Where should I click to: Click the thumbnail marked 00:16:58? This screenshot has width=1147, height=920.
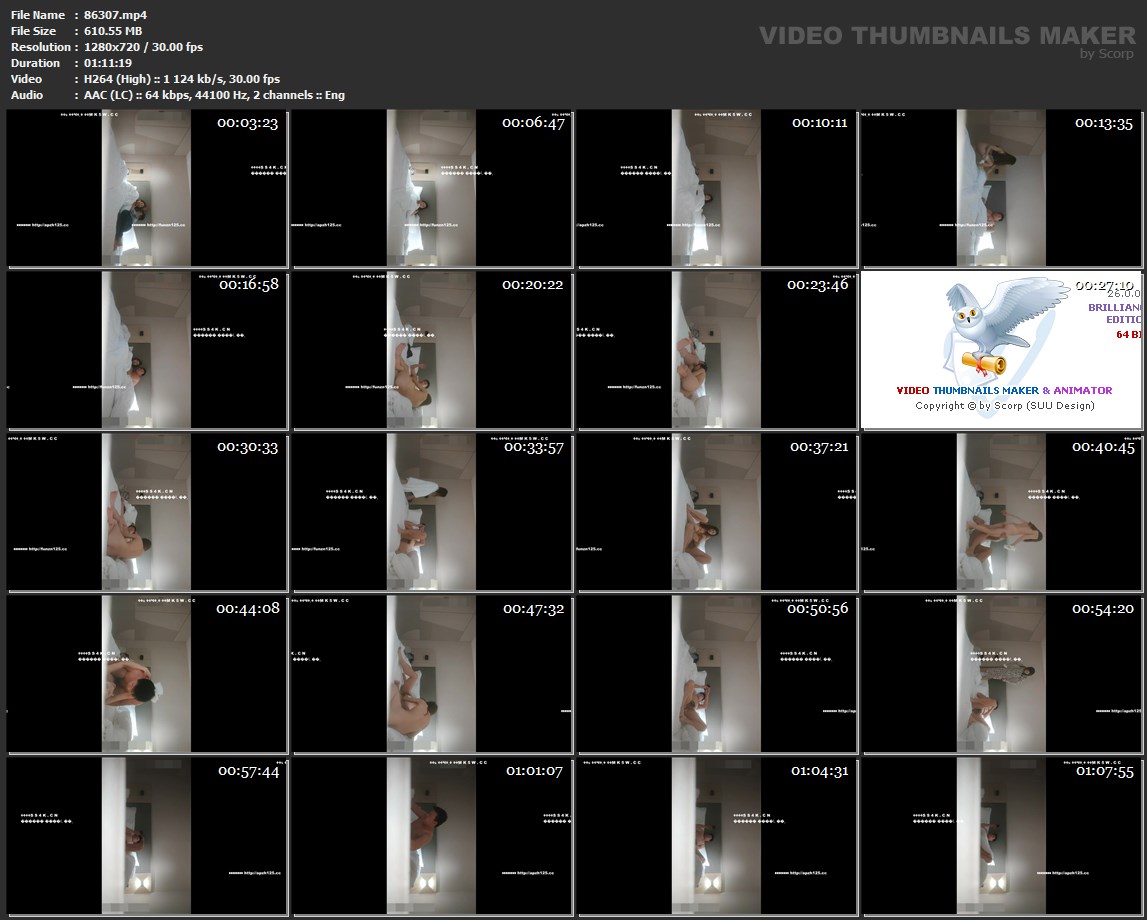coord(147,350)
